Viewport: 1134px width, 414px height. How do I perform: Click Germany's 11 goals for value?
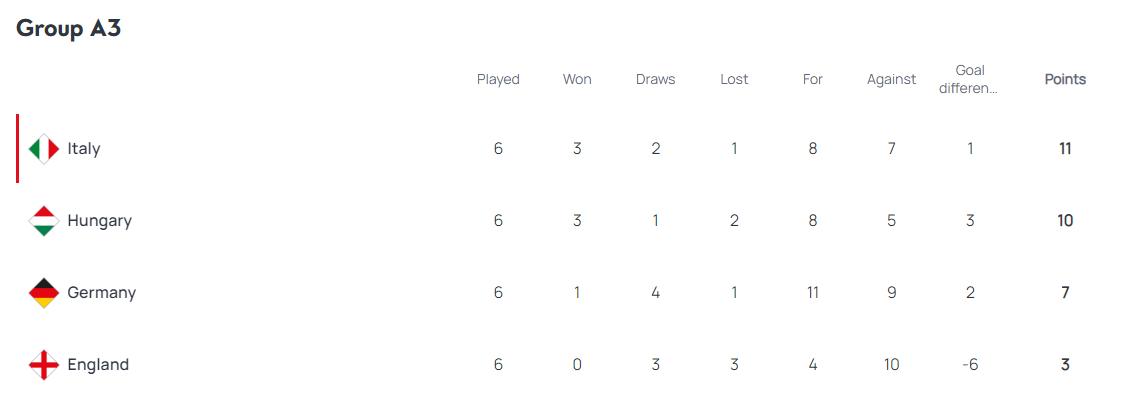pyautogui.click(x=813, y=293)
